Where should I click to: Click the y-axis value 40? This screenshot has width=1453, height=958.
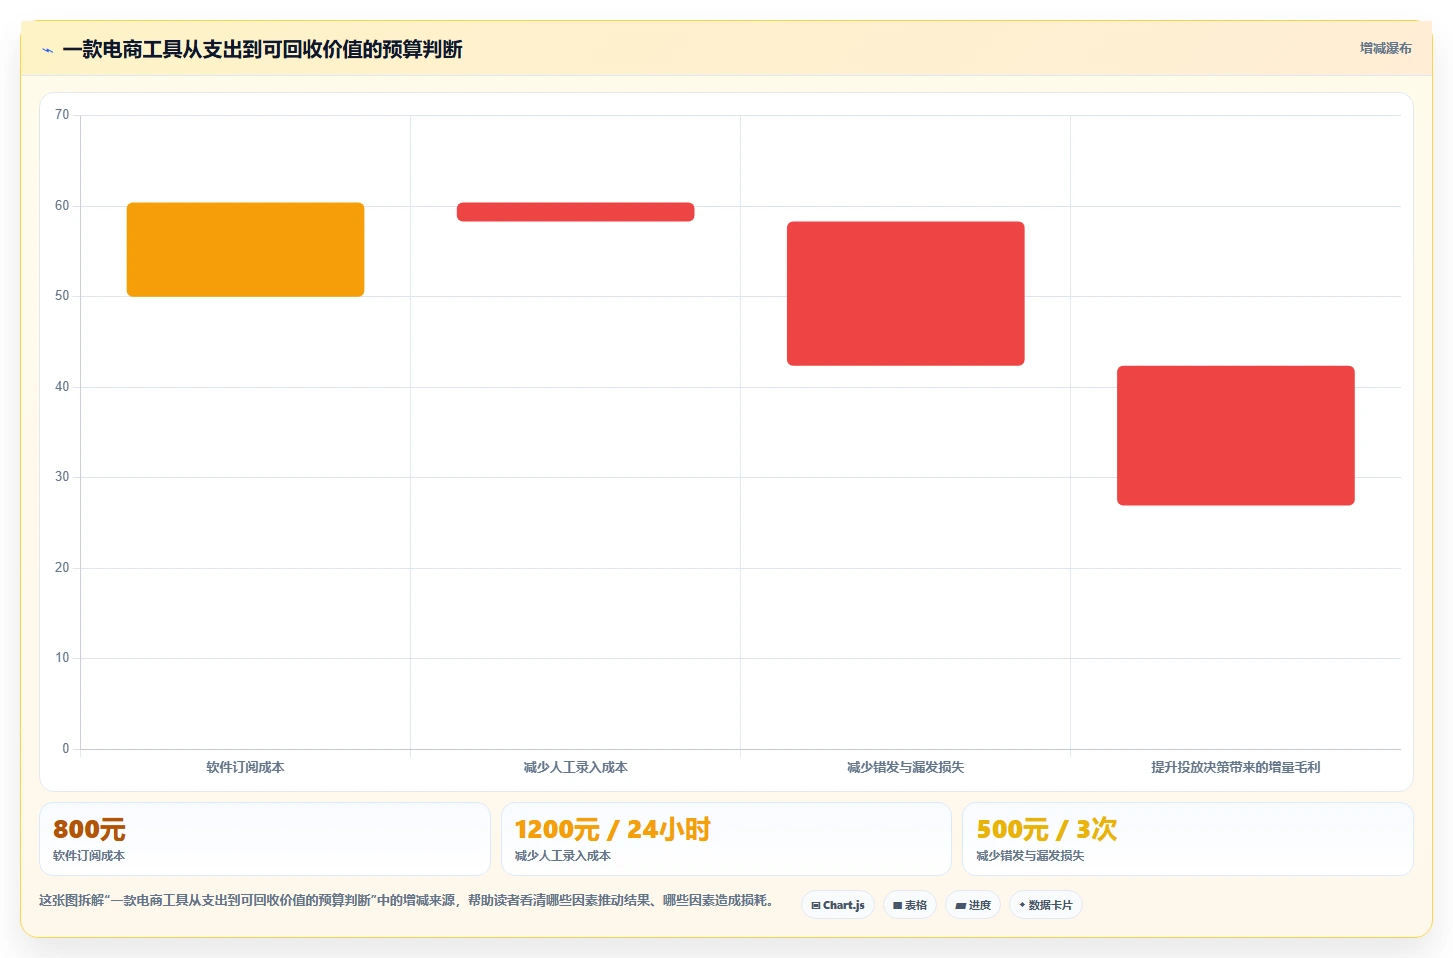[62, 387]
